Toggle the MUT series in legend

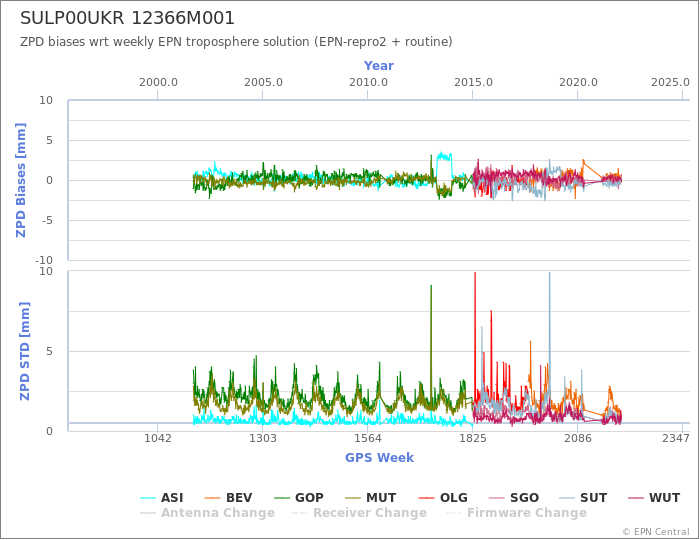point(371,498)
